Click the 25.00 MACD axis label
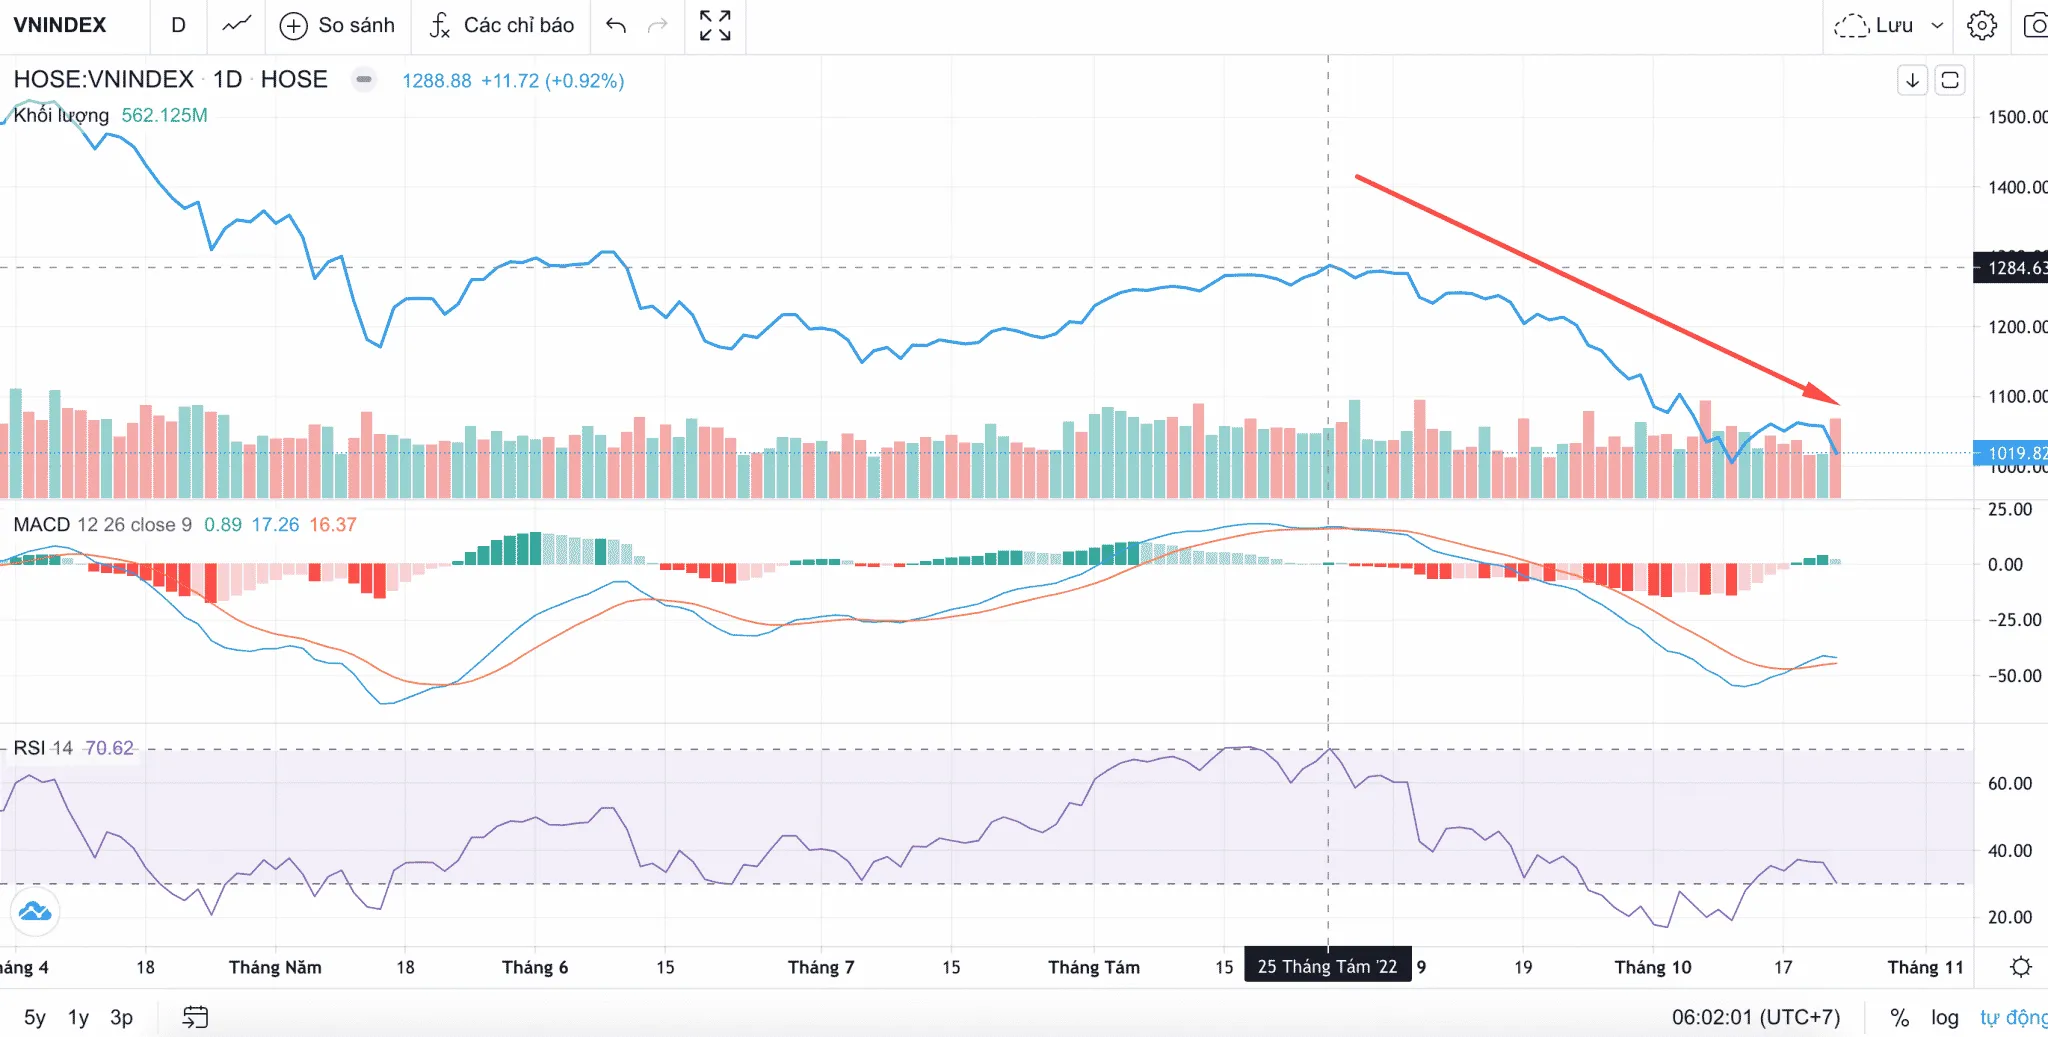 (x=2010, y=509)
